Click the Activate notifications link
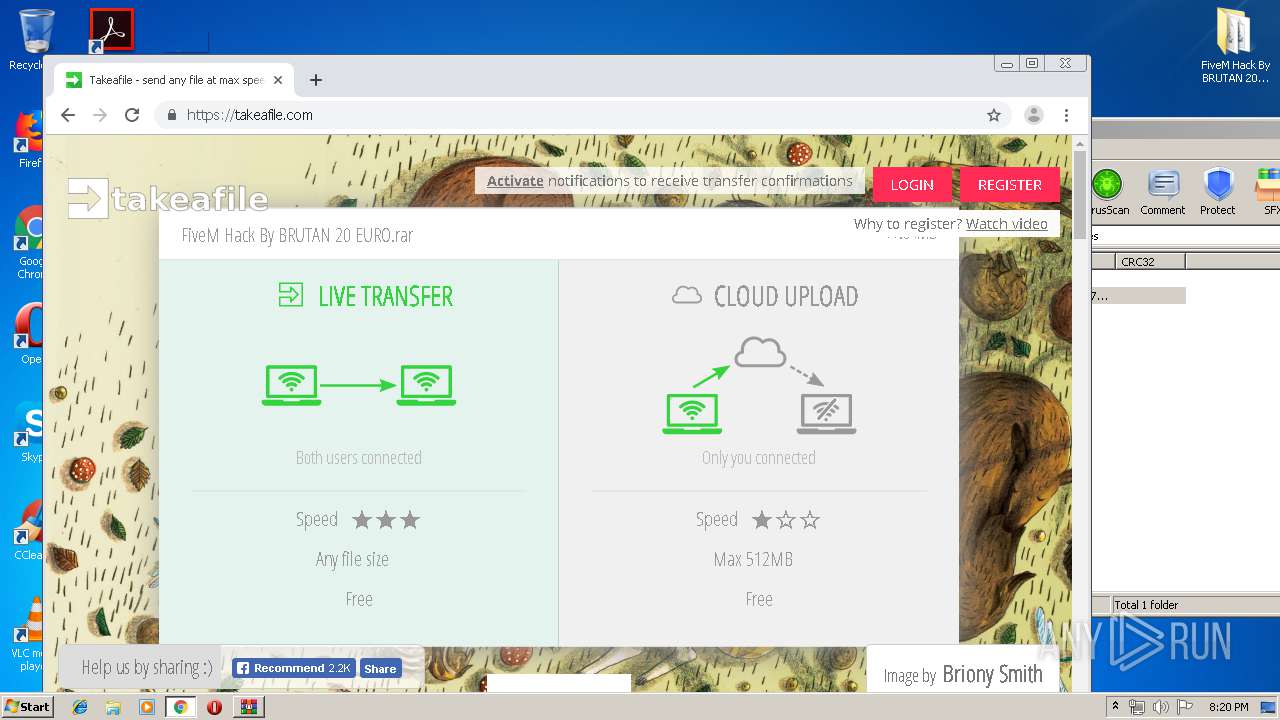 (515, 181)
